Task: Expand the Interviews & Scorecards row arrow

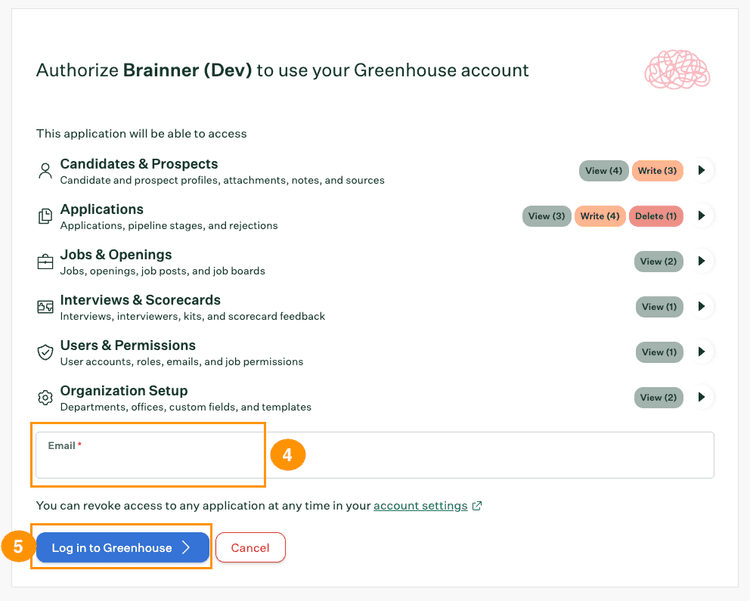Action: [702, 306]
